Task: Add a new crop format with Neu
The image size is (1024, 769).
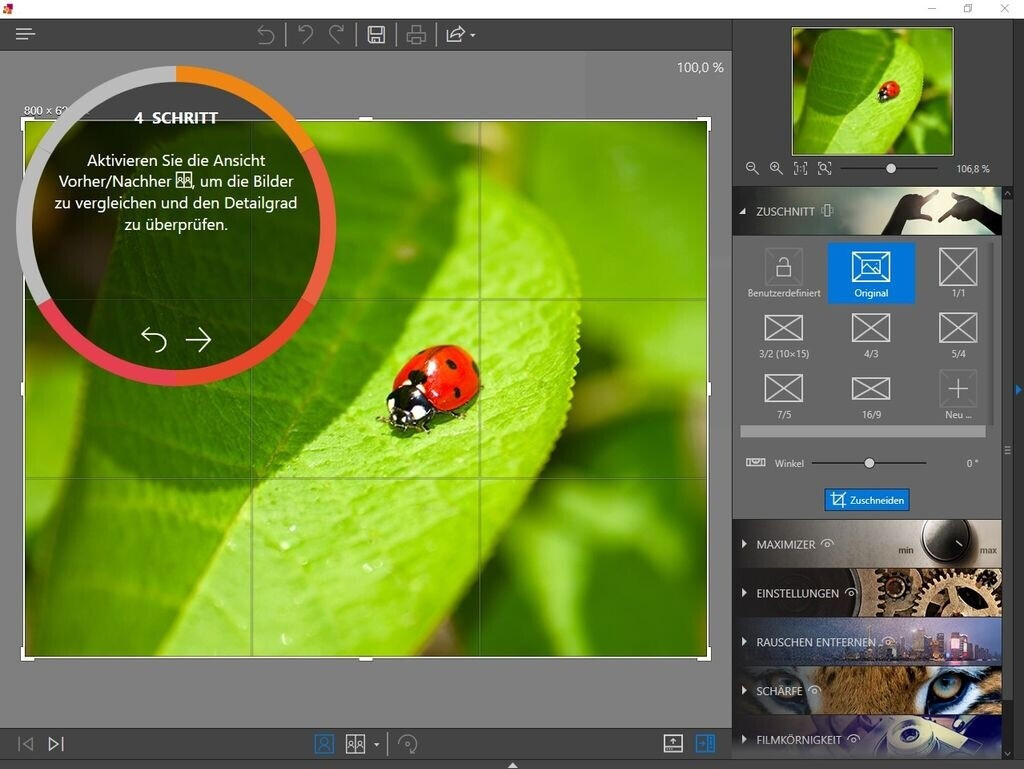Action: (x=958, y=394)
